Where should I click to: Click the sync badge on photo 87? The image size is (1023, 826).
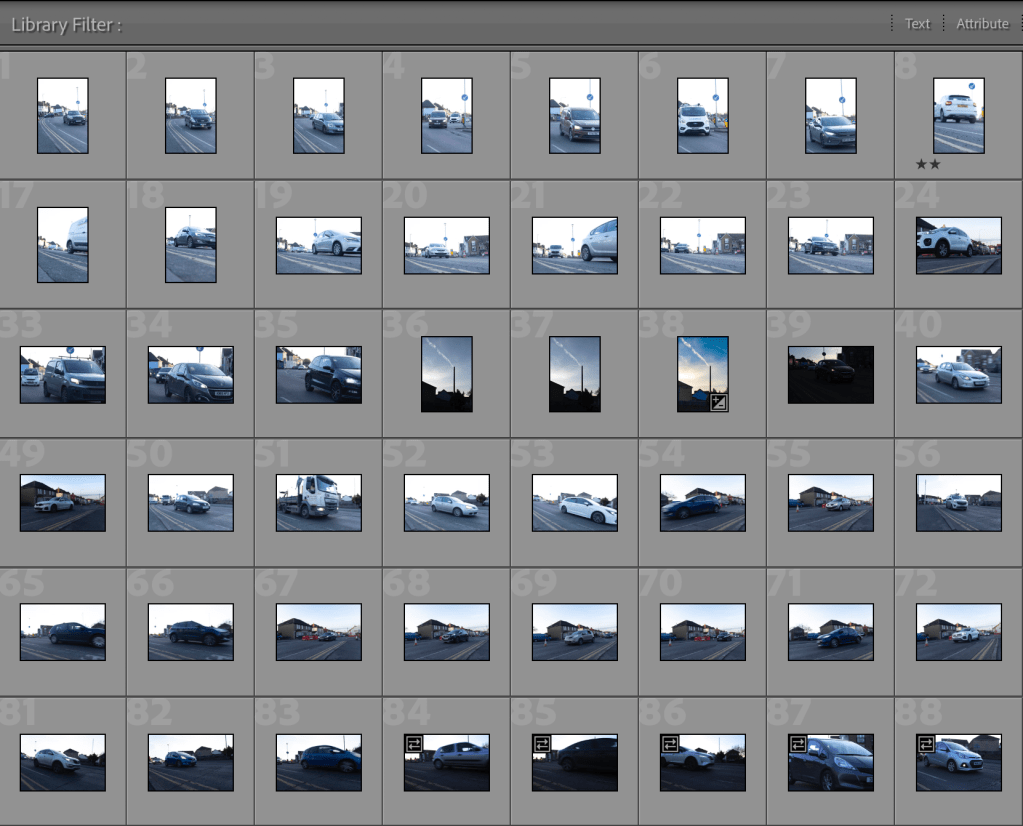click(797, 744)
